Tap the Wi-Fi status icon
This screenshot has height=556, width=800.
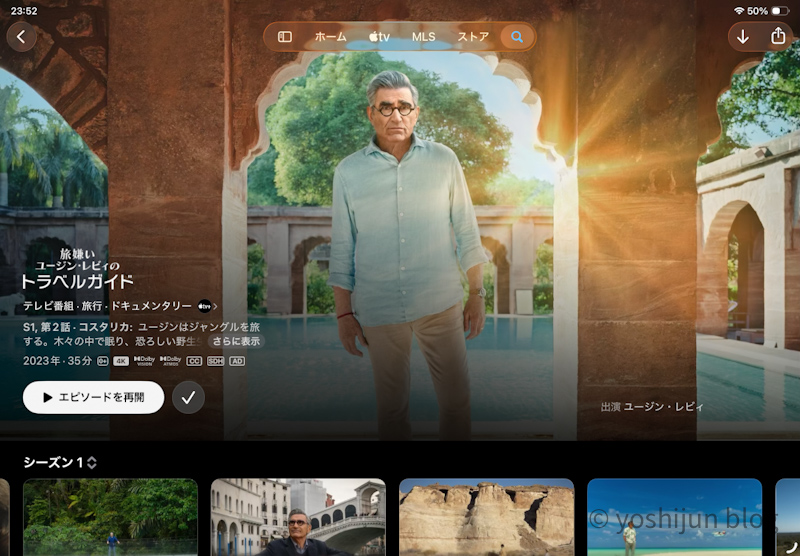(x=739, y=11)
